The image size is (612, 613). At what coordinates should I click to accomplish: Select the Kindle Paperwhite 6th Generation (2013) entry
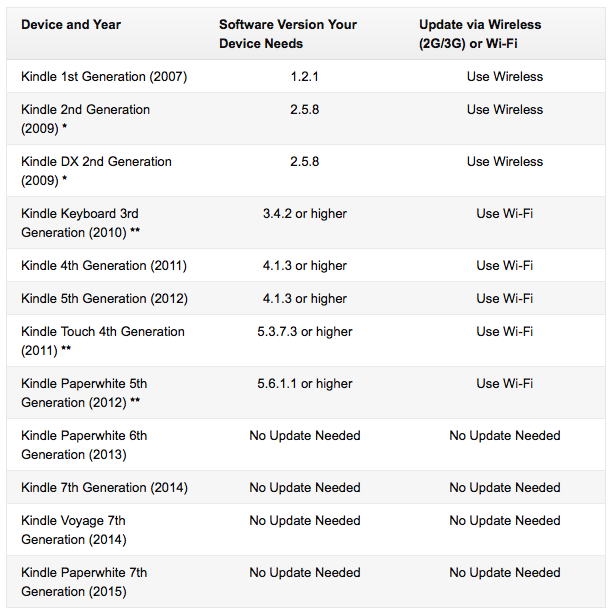point(84,445)
